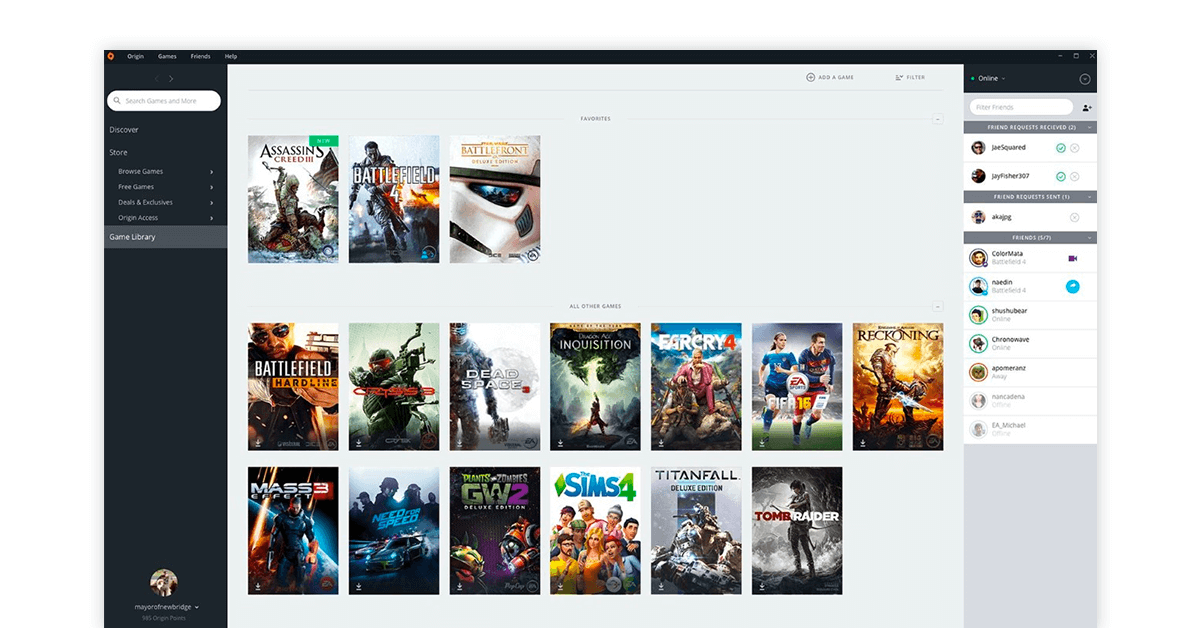
Task: Decline JayFisher307's friend request
Action: pos(1075,176)
